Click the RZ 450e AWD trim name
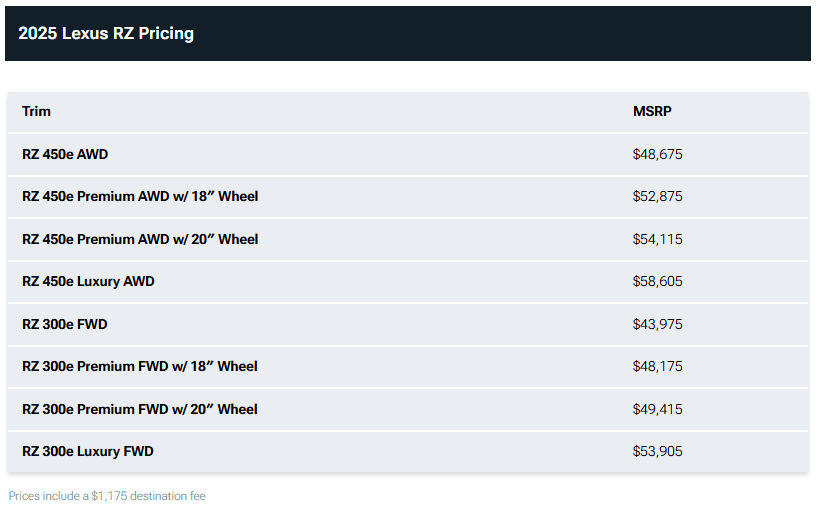The image size is (823, 515). click(x=65, y=154)
